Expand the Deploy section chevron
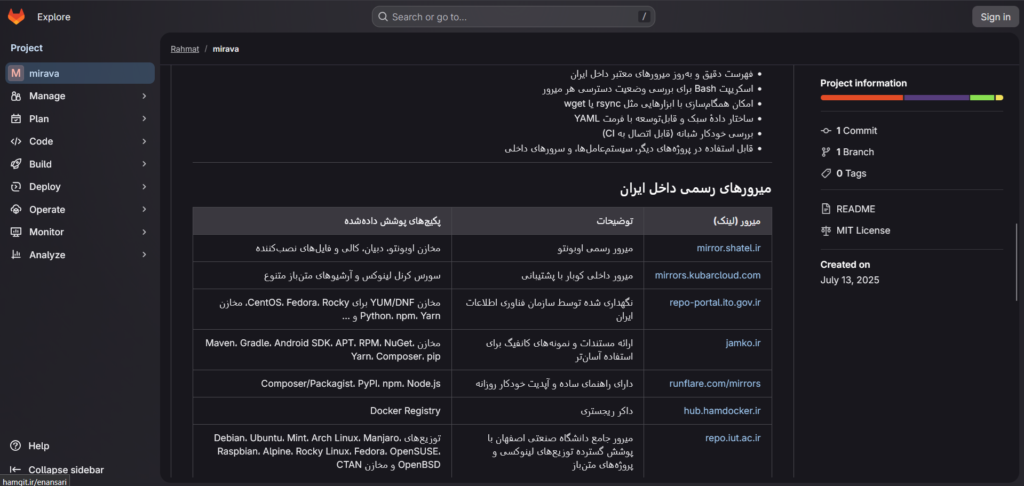This screenshot has width=1024, height=486. [144, 187]
